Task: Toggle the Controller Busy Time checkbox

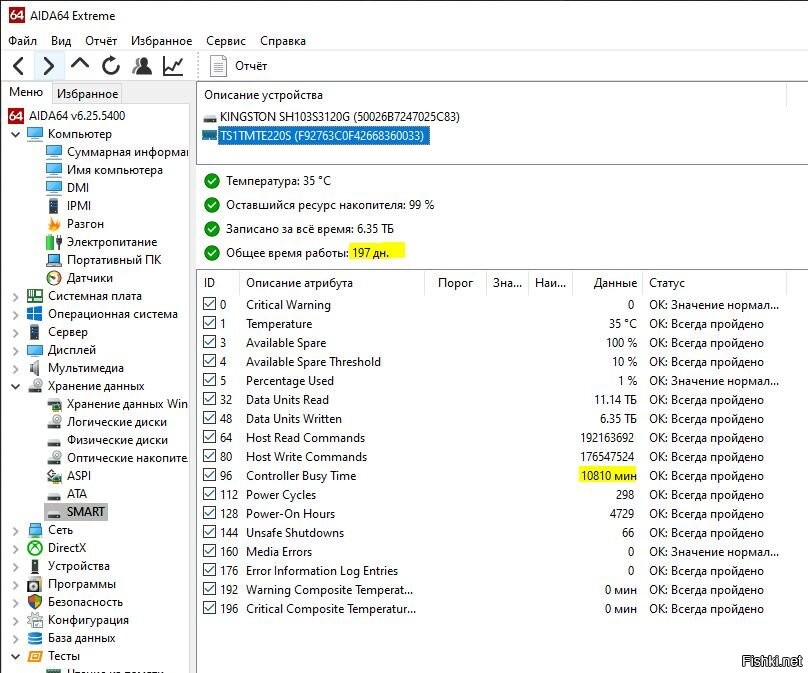Action: coord(209,475)
